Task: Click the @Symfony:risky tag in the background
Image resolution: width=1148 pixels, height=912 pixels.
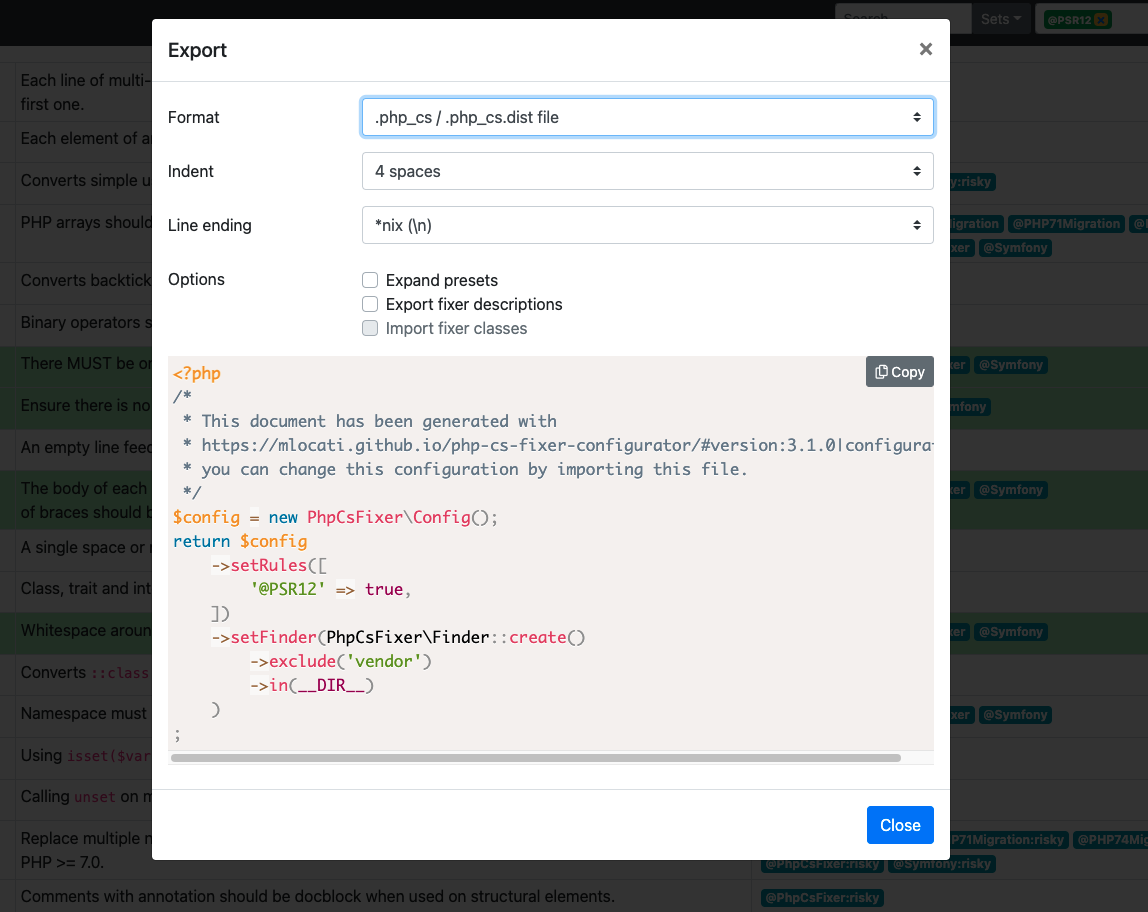Action: [942, 864]
